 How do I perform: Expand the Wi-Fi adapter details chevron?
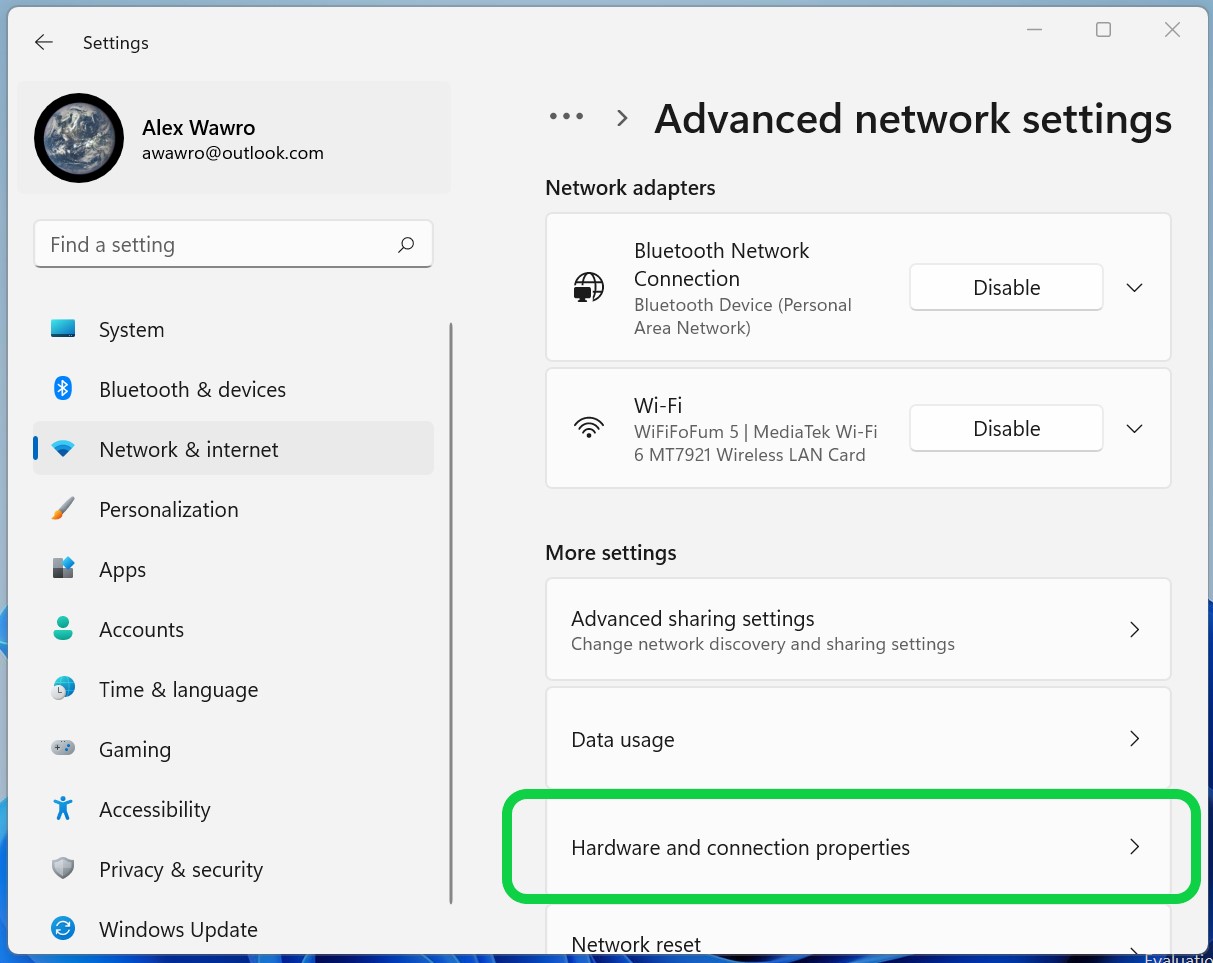pos(1134,429)
